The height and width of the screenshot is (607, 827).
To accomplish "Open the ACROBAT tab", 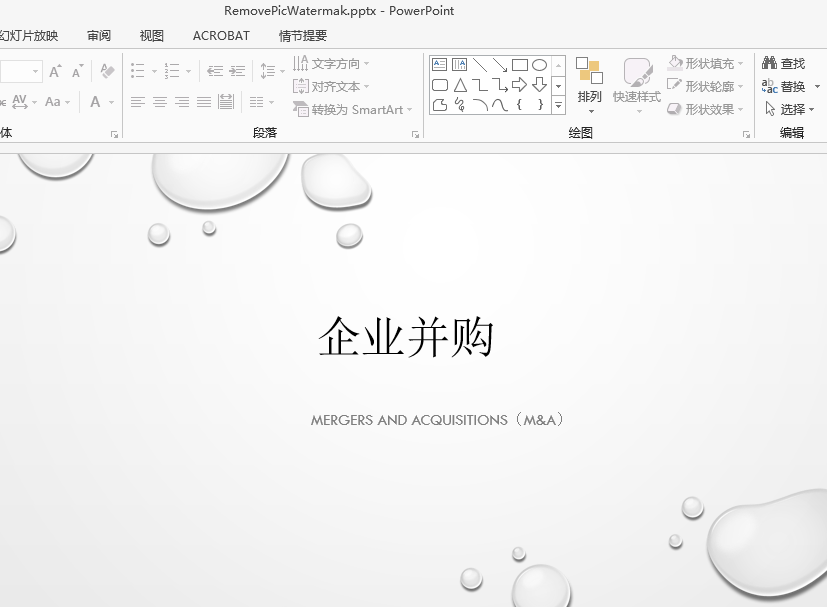I will point(221,36).
